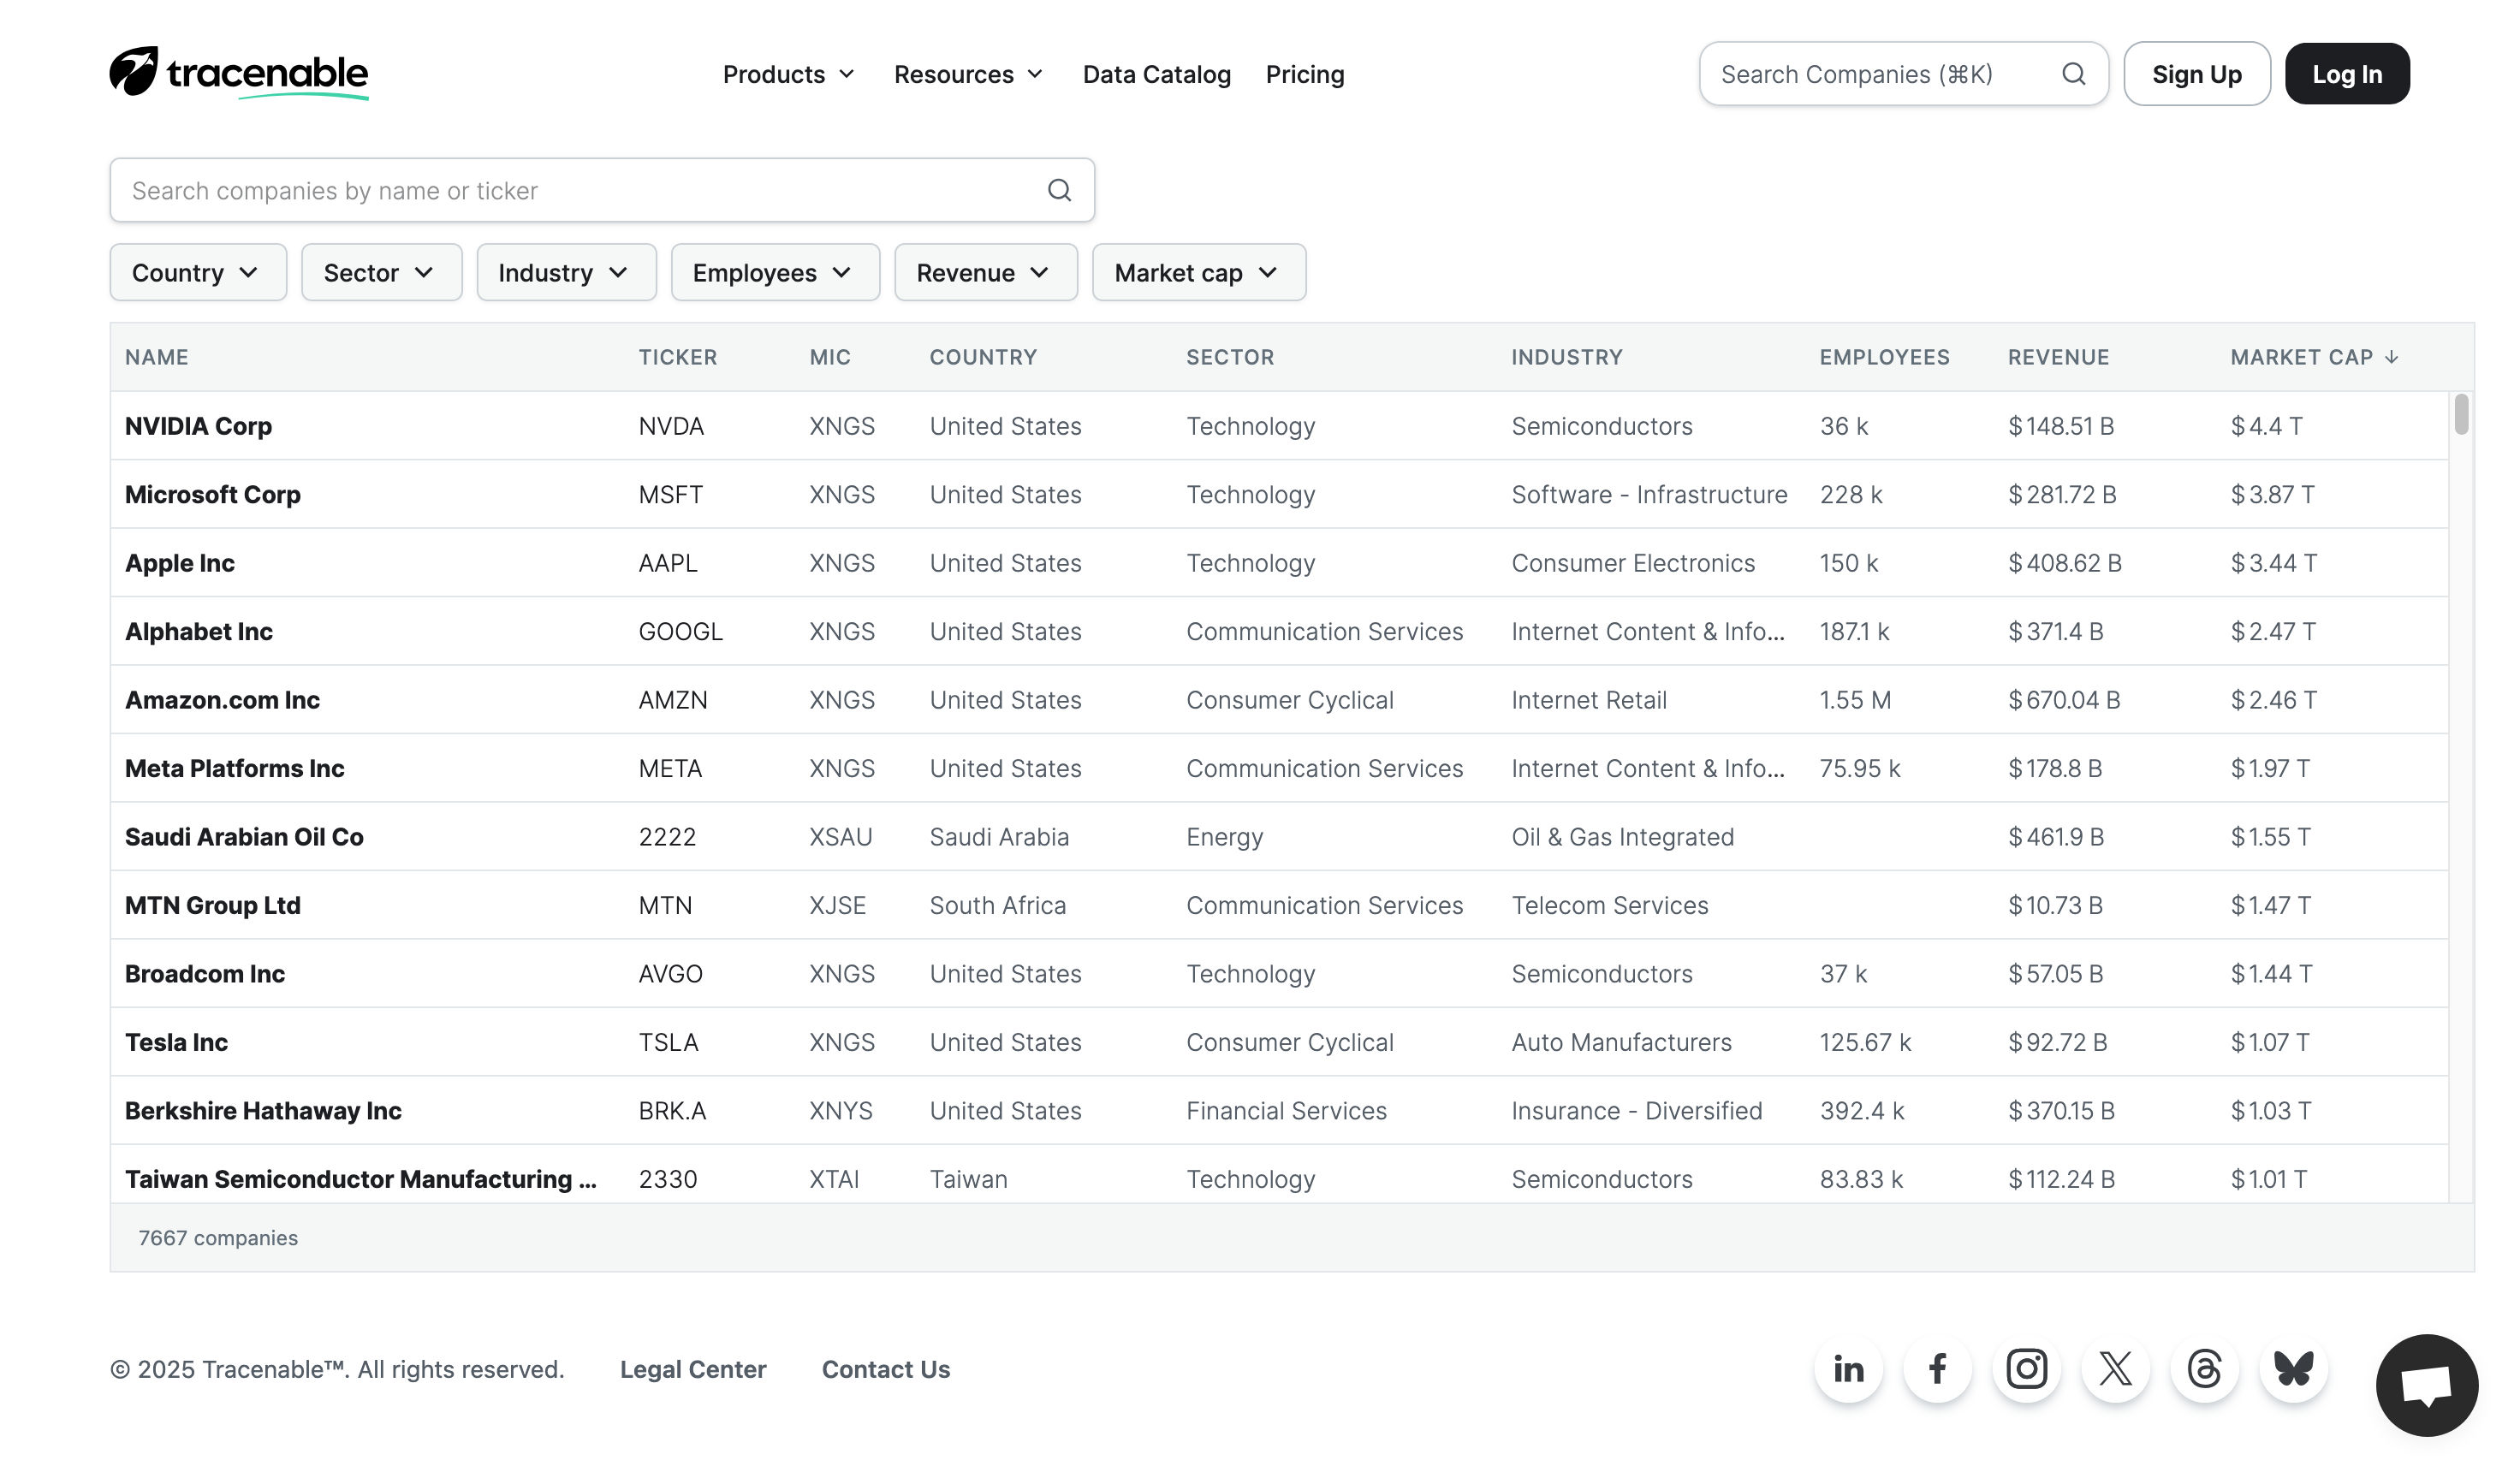Image resolution: width=2520 pixels, height=1472 pixels.
Task: Open the chat support bubble
Action: pyautogui.click(x=2426, y=1385)
